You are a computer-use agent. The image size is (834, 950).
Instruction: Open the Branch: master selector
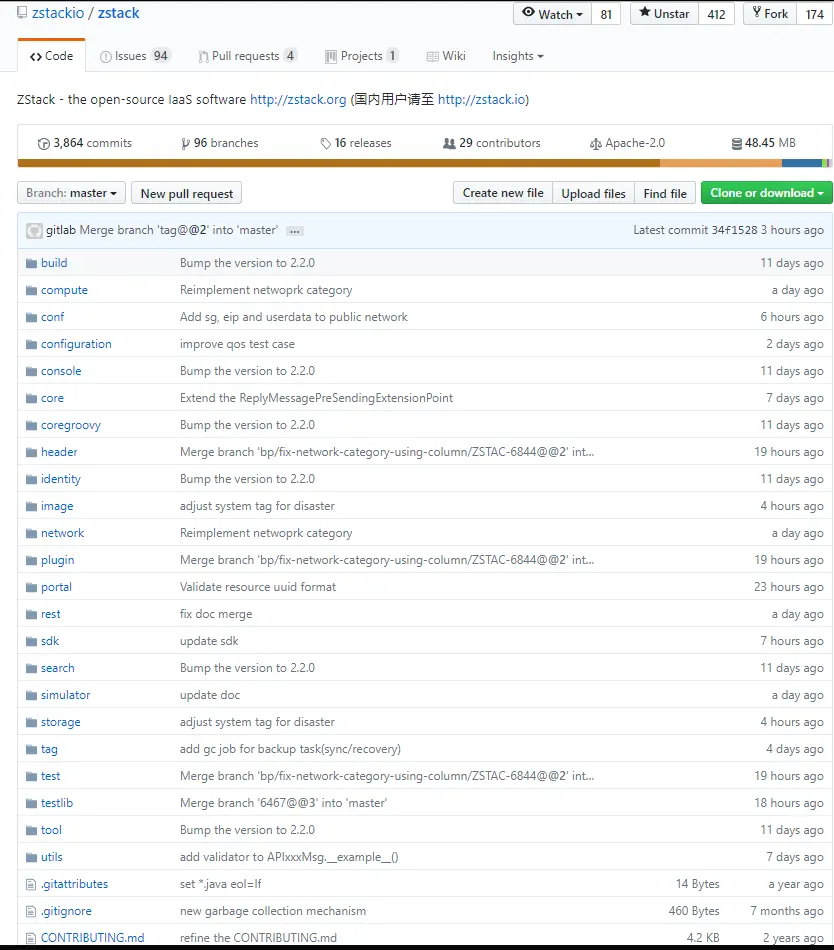point(71,193)
